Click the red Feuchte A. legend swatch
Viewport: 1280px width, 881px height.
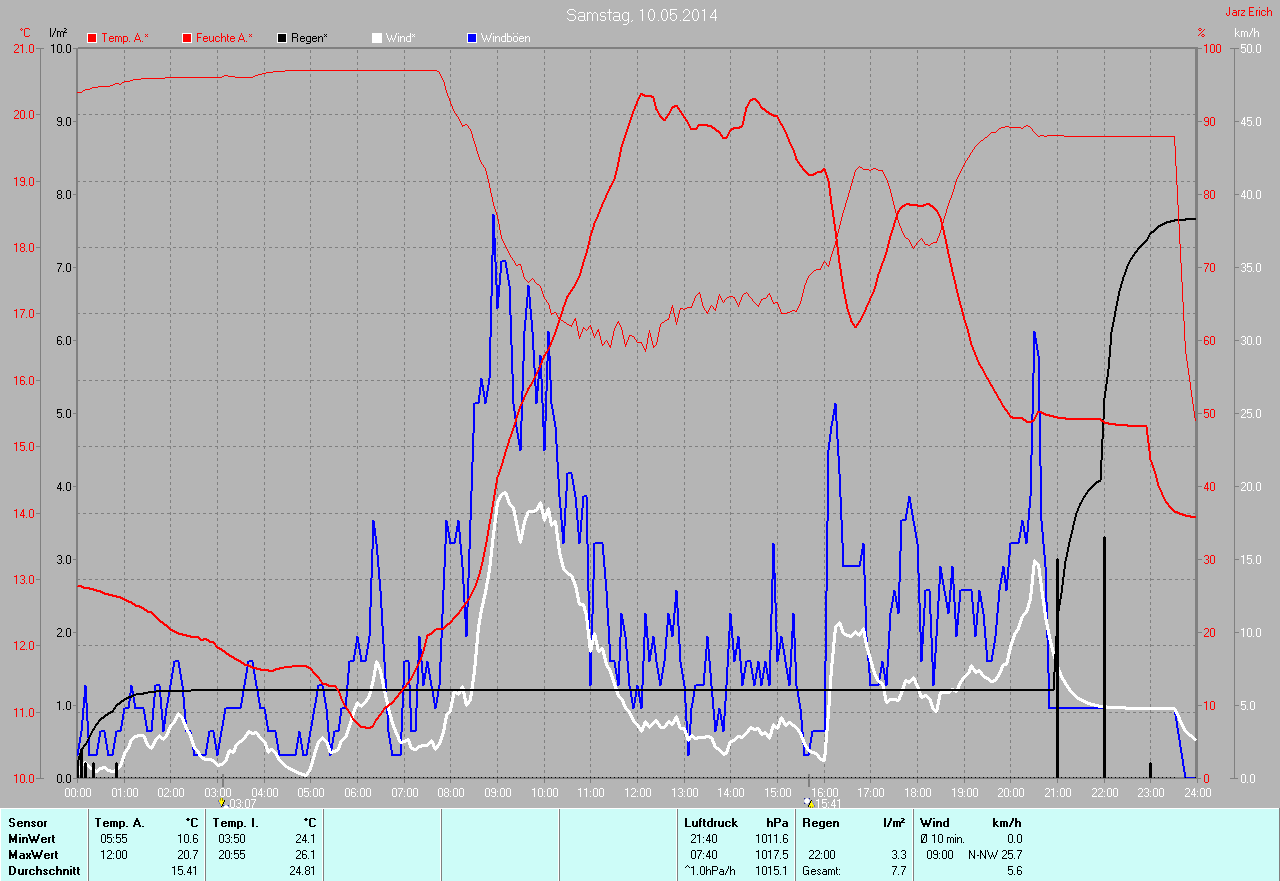(x=186, y=38)
